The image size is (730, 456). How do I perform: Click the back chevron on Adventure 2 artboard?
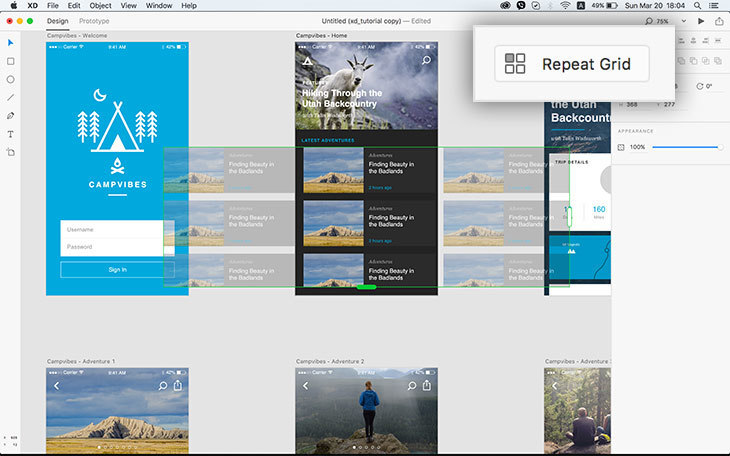[305, 386]
